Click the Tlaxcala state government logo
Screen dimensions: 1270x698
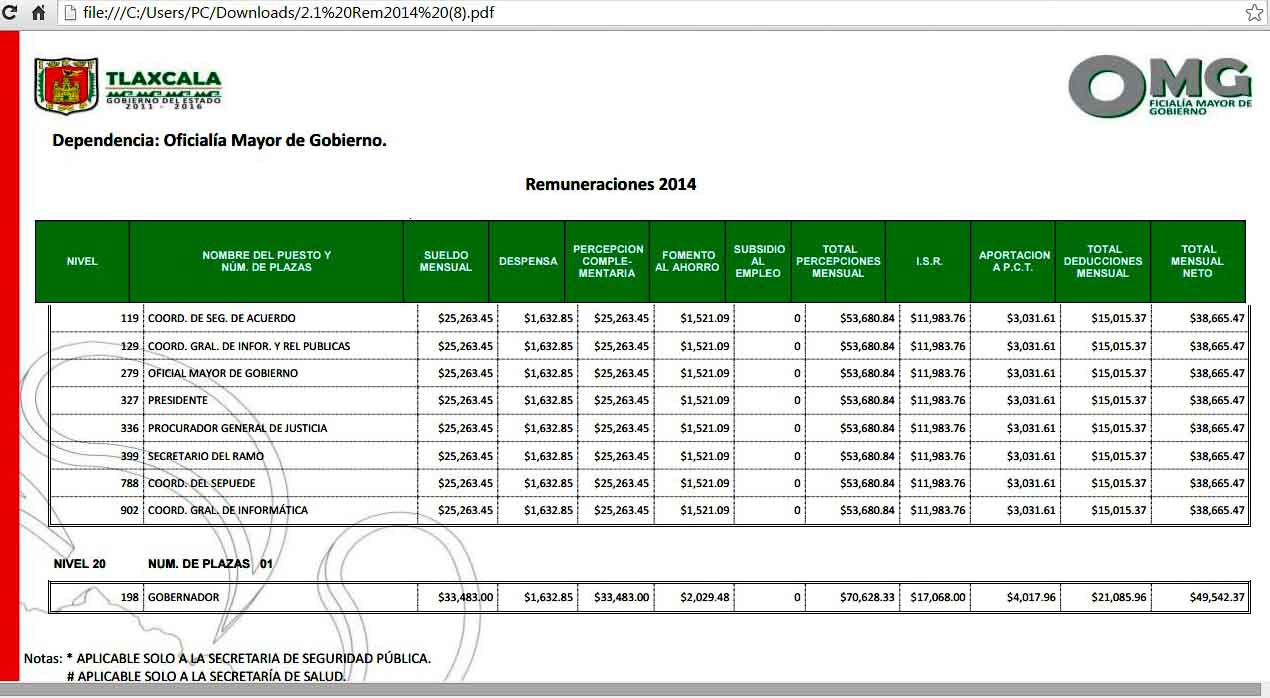pyautogui.click(x=127, y=86)
